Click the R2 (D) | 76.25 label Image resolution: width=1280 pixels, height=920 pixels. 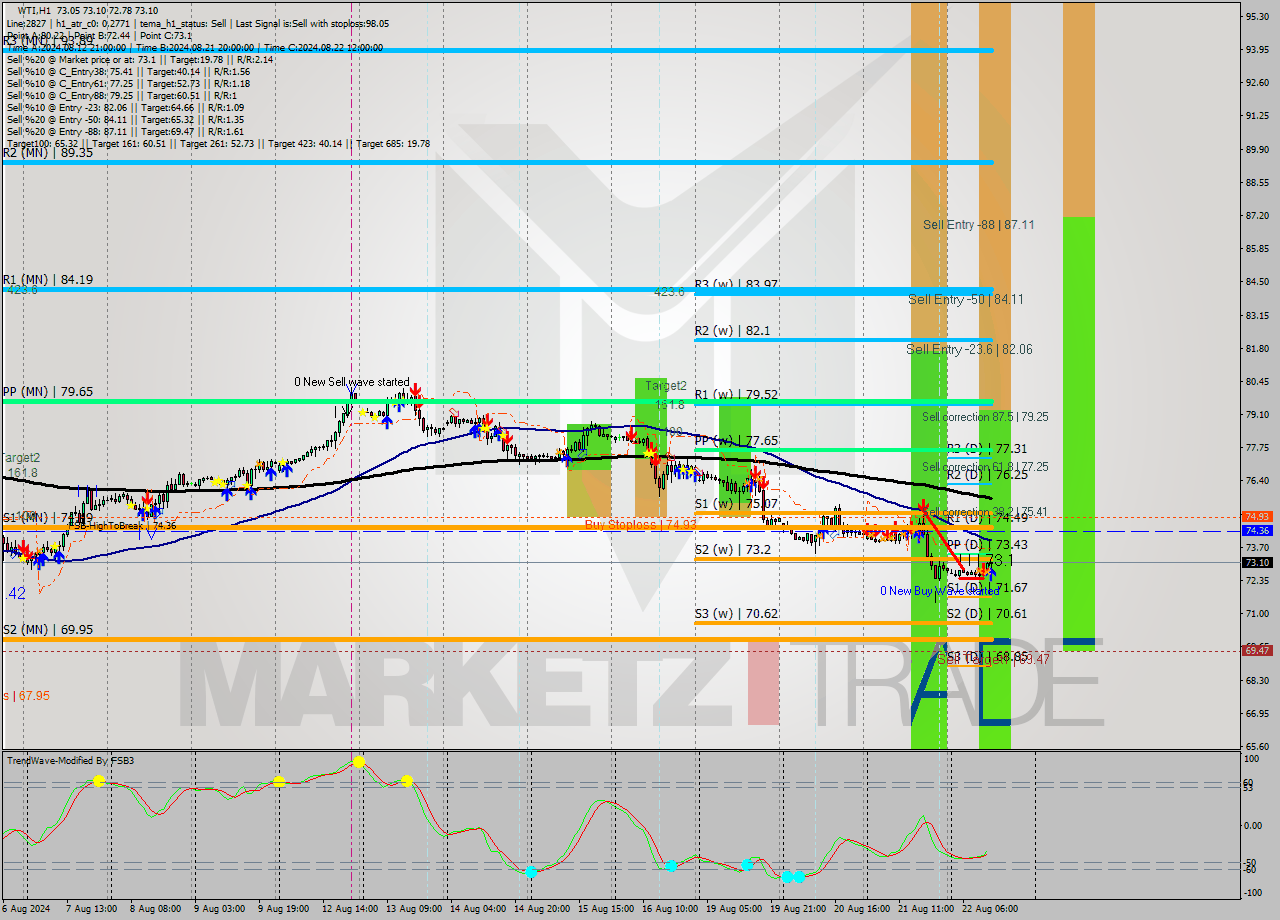pos(987,475)
